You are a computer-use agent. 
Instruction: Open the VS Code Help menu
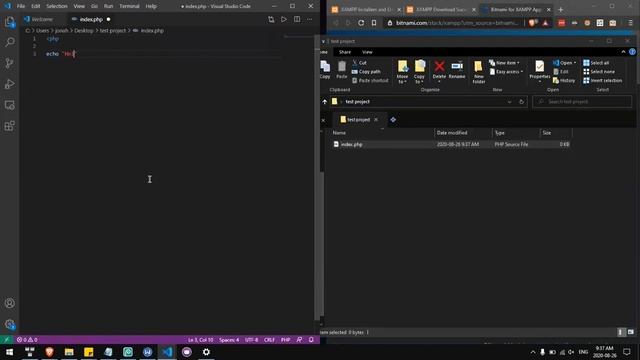(x=151, y=6)
